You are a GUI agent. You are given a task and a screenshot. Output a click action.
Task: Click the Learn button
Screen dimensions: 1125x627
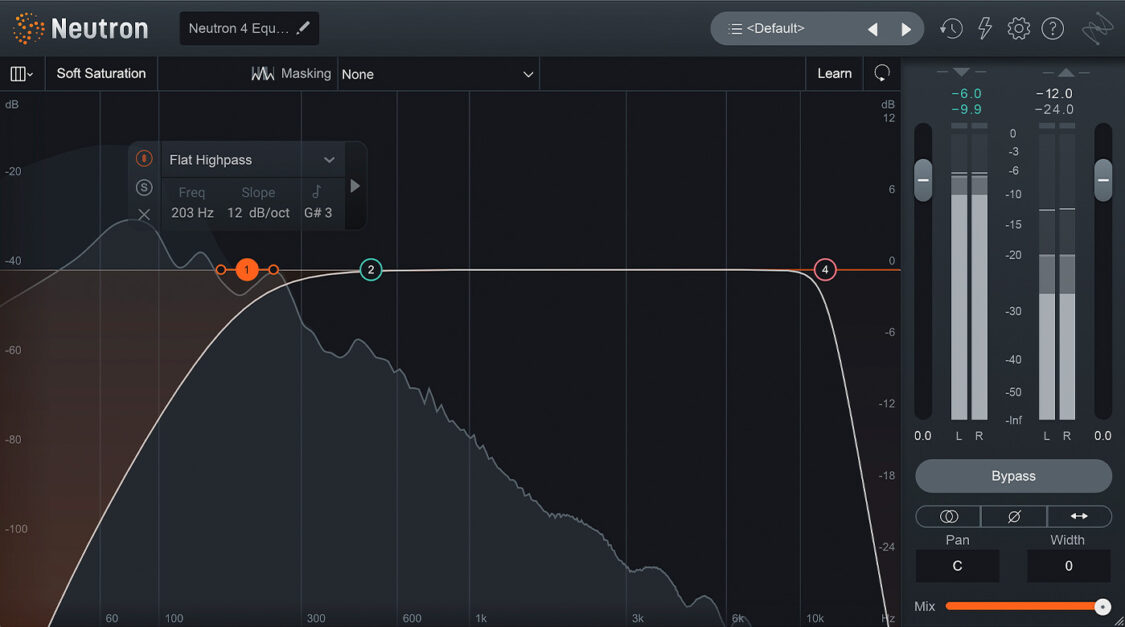point(833,73)
